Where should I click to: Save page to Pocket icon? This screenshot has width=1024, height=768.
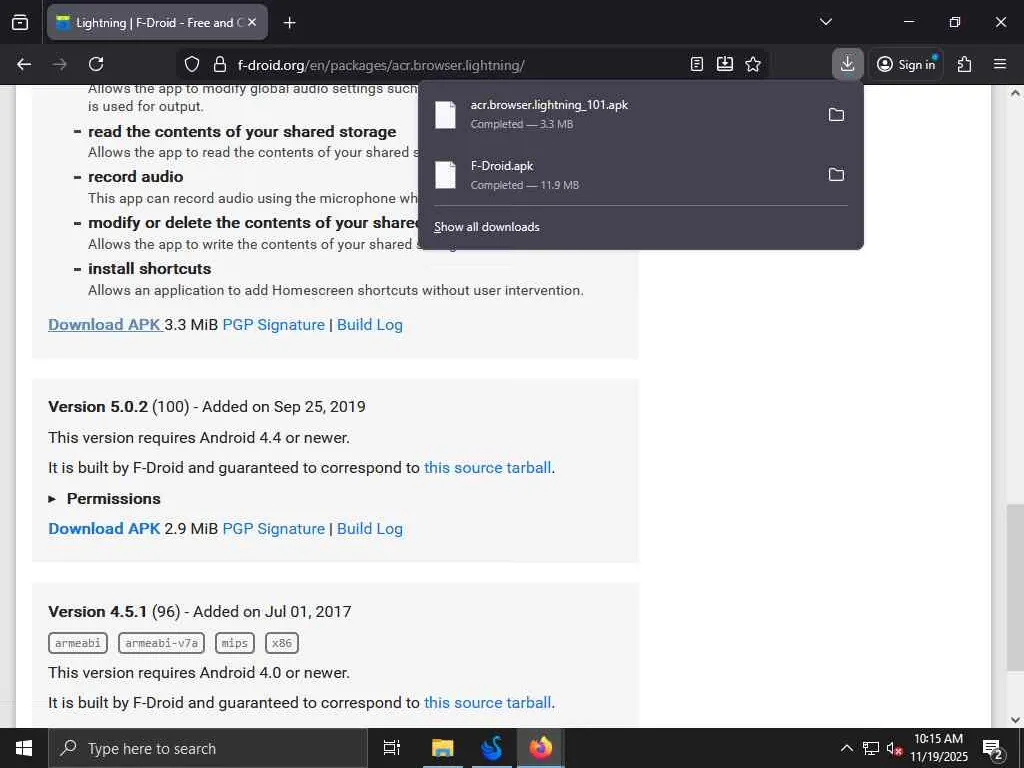[725, 64]
